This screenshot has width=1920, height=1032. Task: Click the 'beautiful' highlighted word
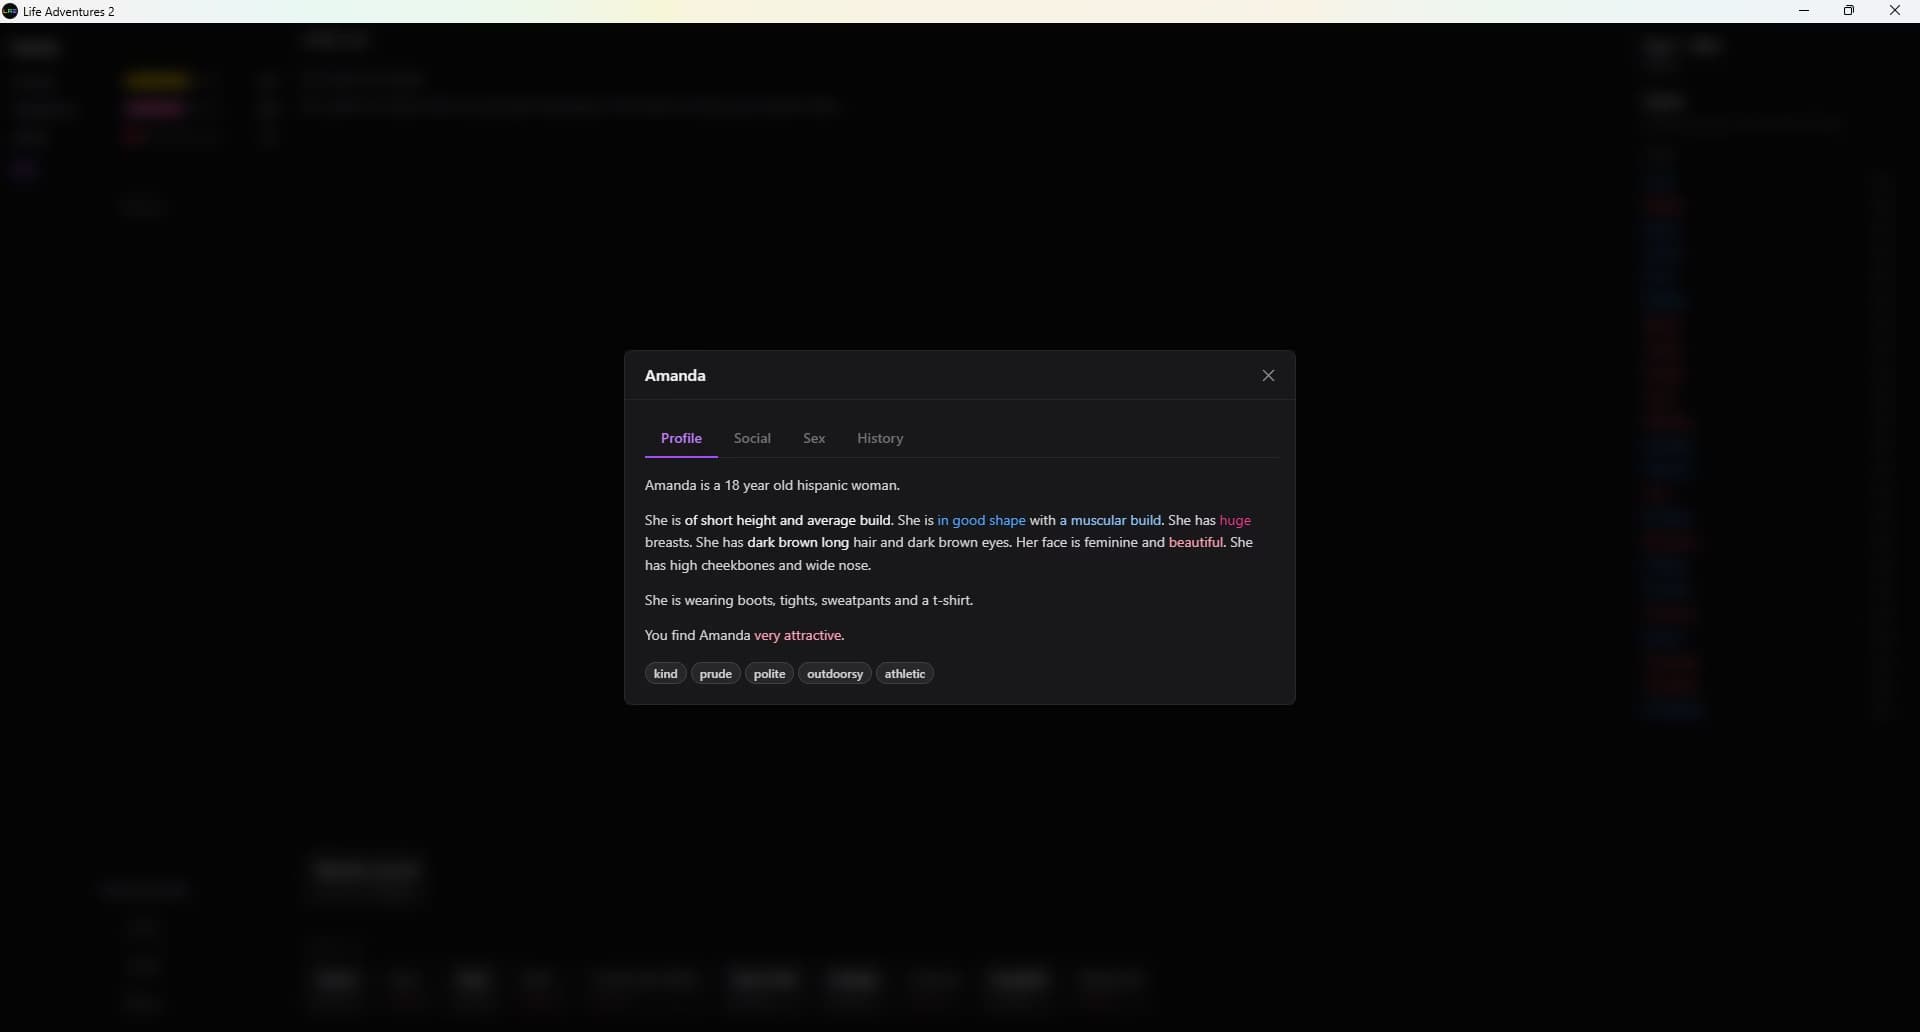pyautogui.click(x=1196, y=543)
